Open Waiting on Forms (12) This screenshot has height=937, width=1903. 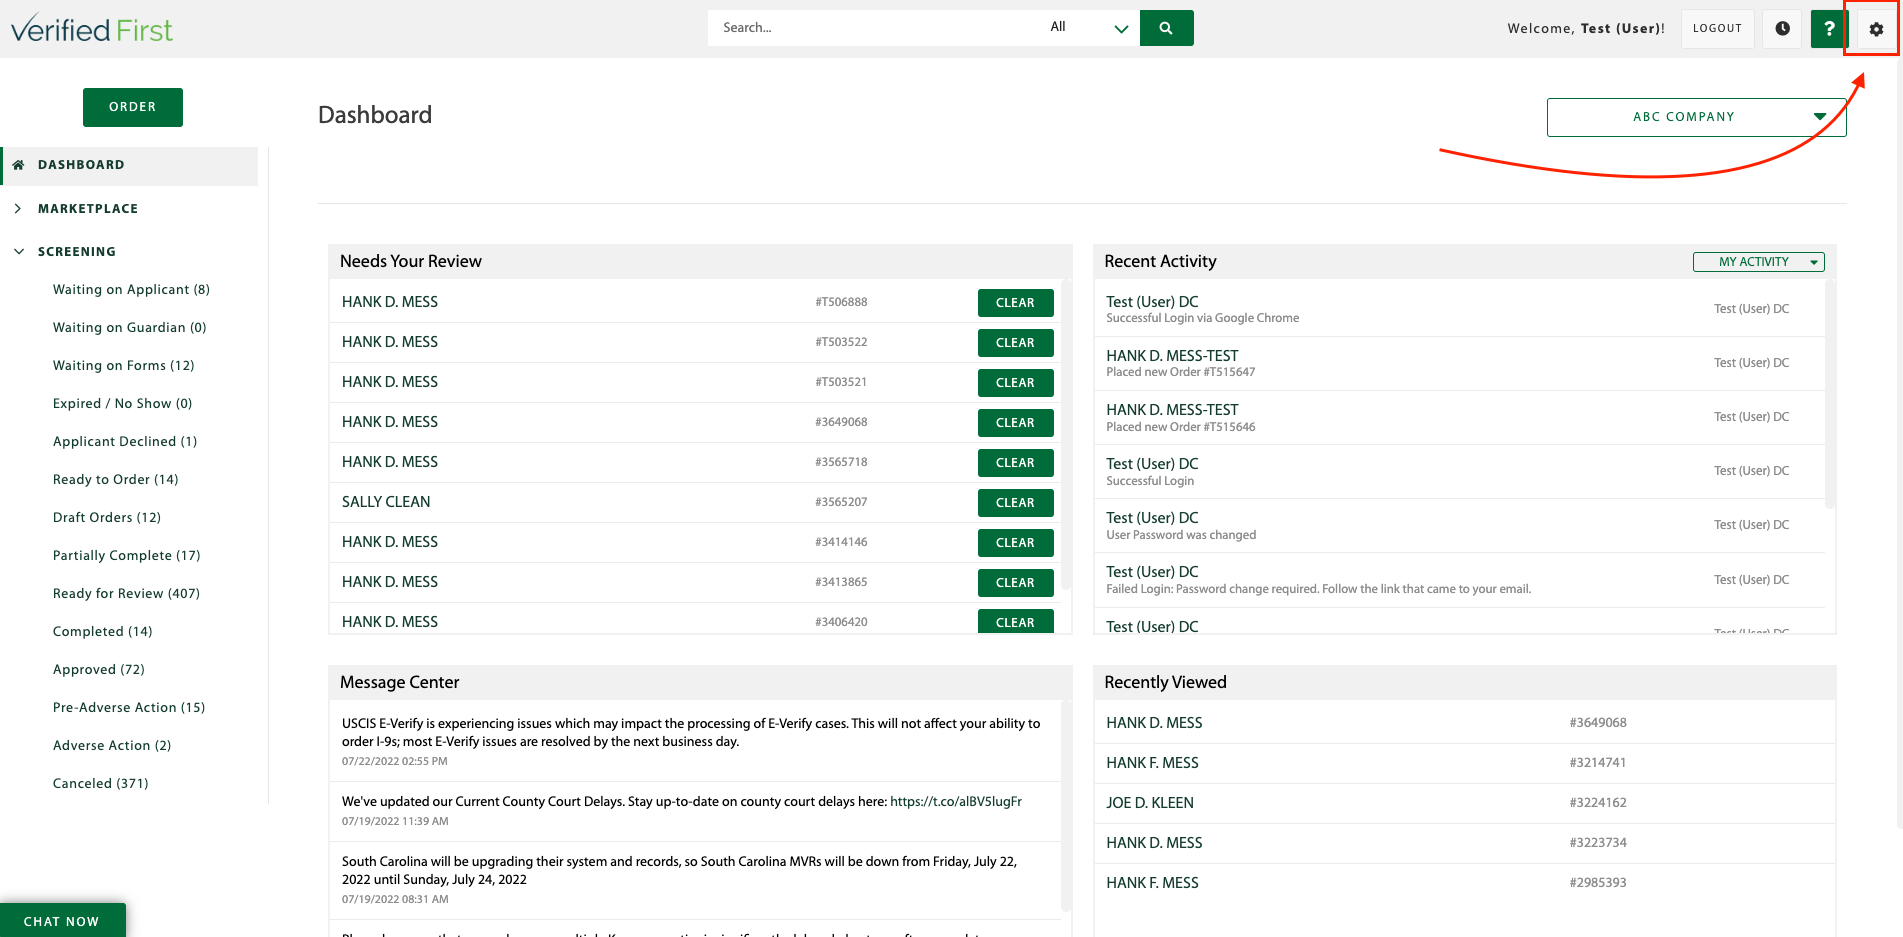click(123, 366)
